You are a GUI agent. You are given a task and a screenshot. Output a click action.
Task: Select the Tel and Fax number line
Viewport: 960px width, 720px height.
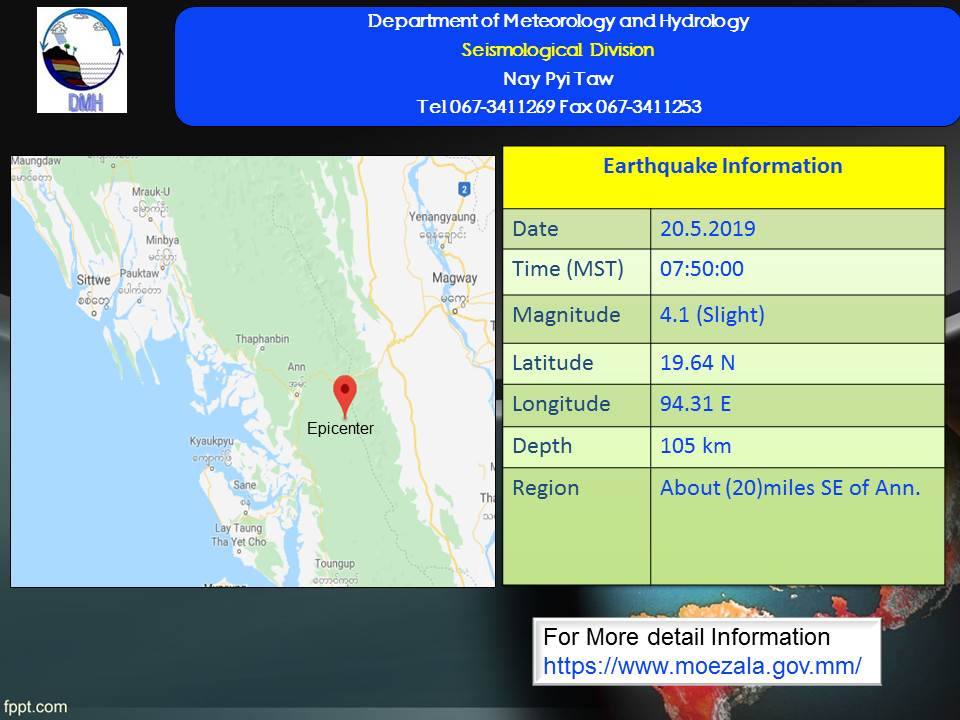click(x=558, y=107)
